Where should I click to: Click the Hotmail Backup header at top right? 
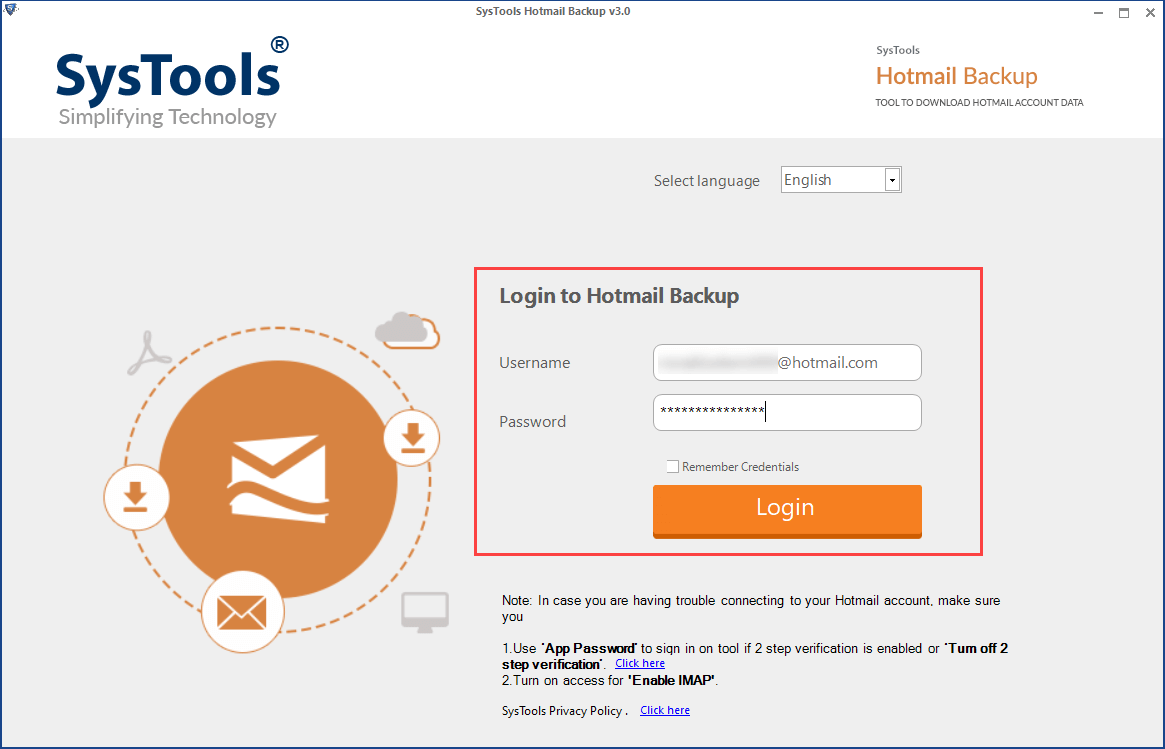pos(955,76)
